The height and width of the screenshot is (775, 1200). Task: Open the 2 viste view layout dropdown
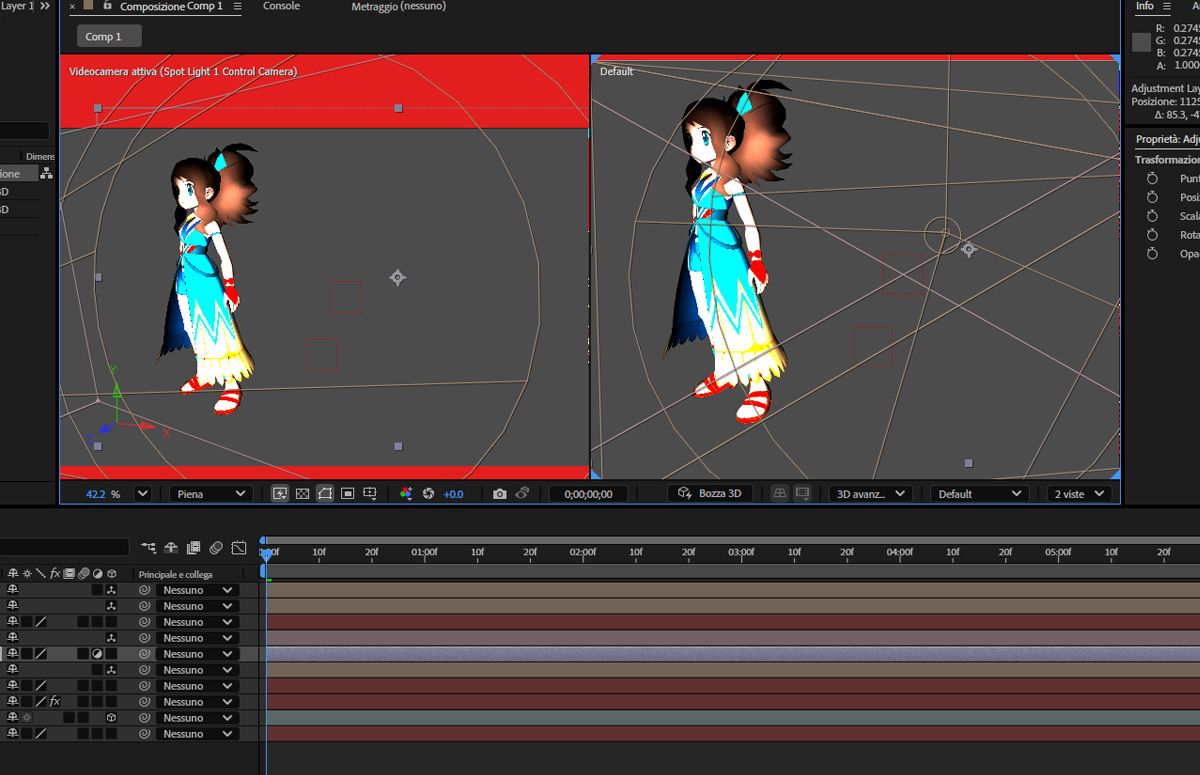point(1079,494)
